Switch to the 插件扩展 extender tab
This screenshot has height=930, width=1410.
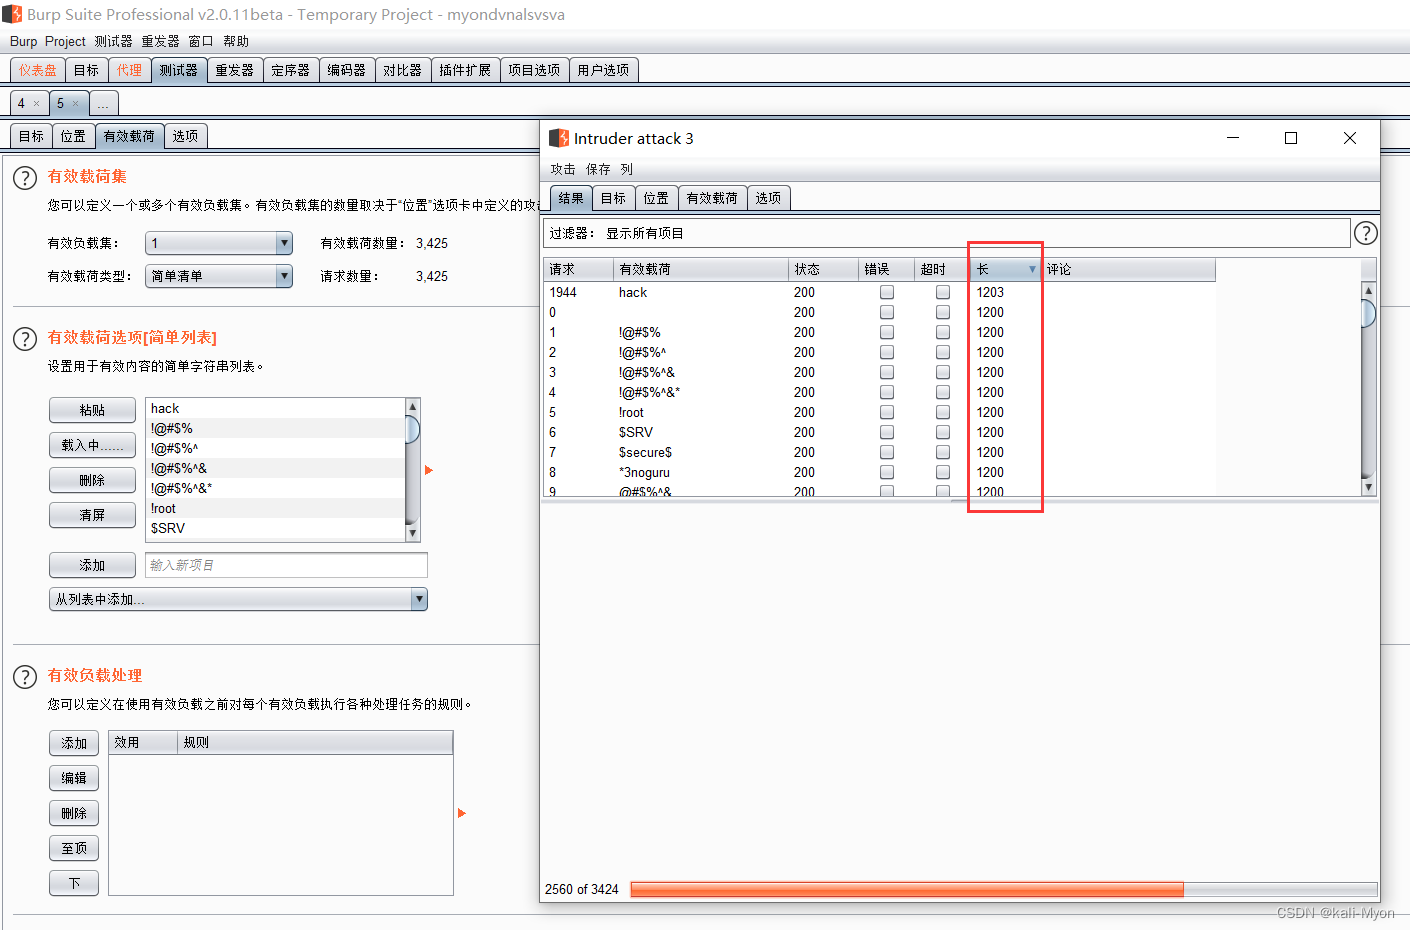pos(465,70)
